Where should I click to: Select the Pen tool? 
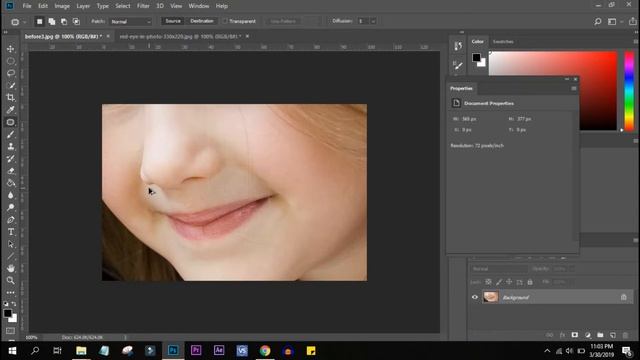(11, 220)
